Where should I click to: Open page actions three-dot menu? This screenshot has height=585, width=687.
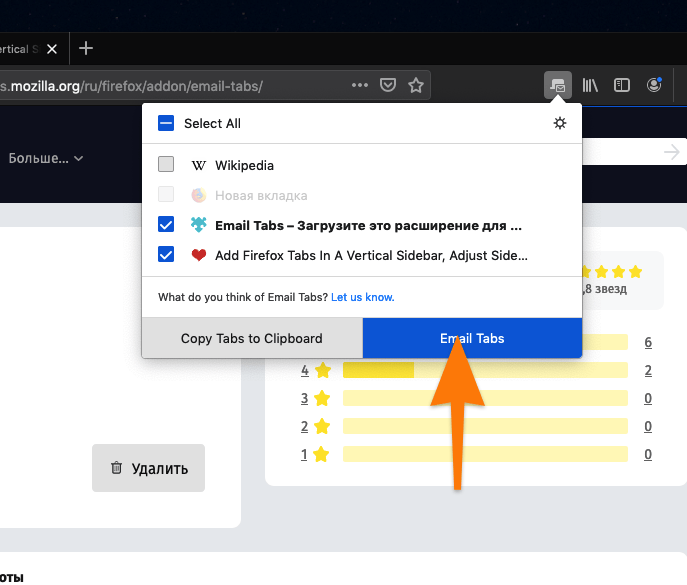[360, 85]
